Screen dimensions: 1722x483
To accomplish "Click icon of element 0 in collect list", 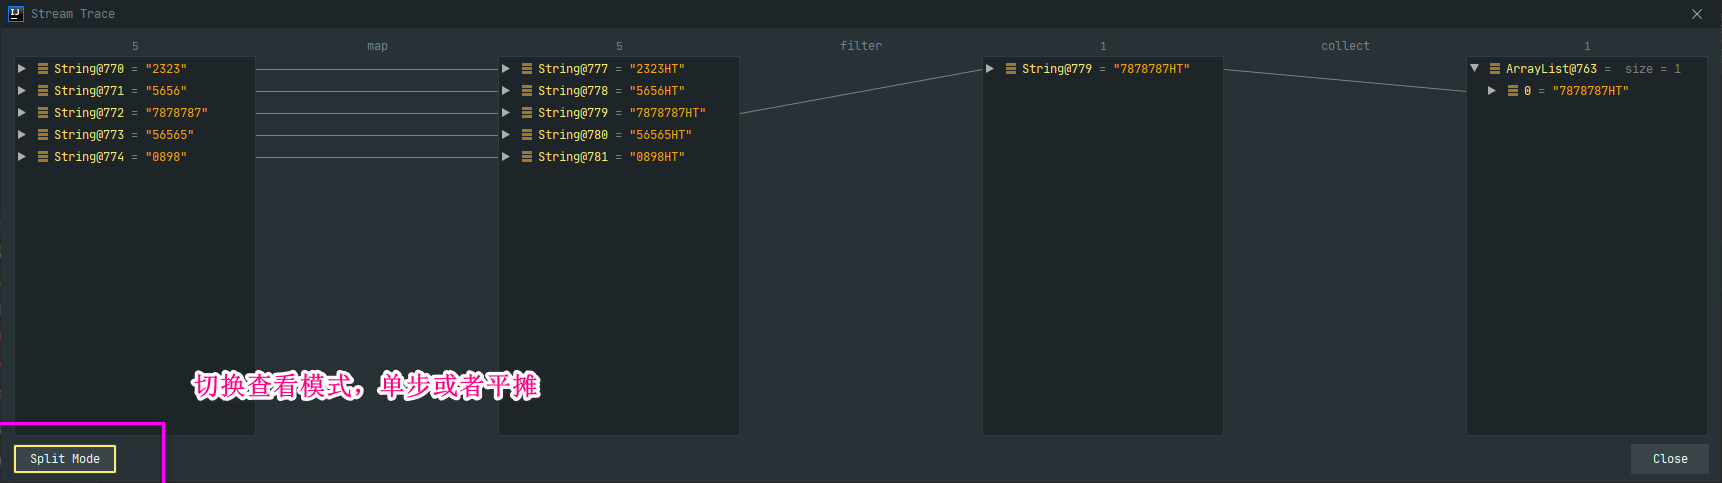I will coord(1513,91).
